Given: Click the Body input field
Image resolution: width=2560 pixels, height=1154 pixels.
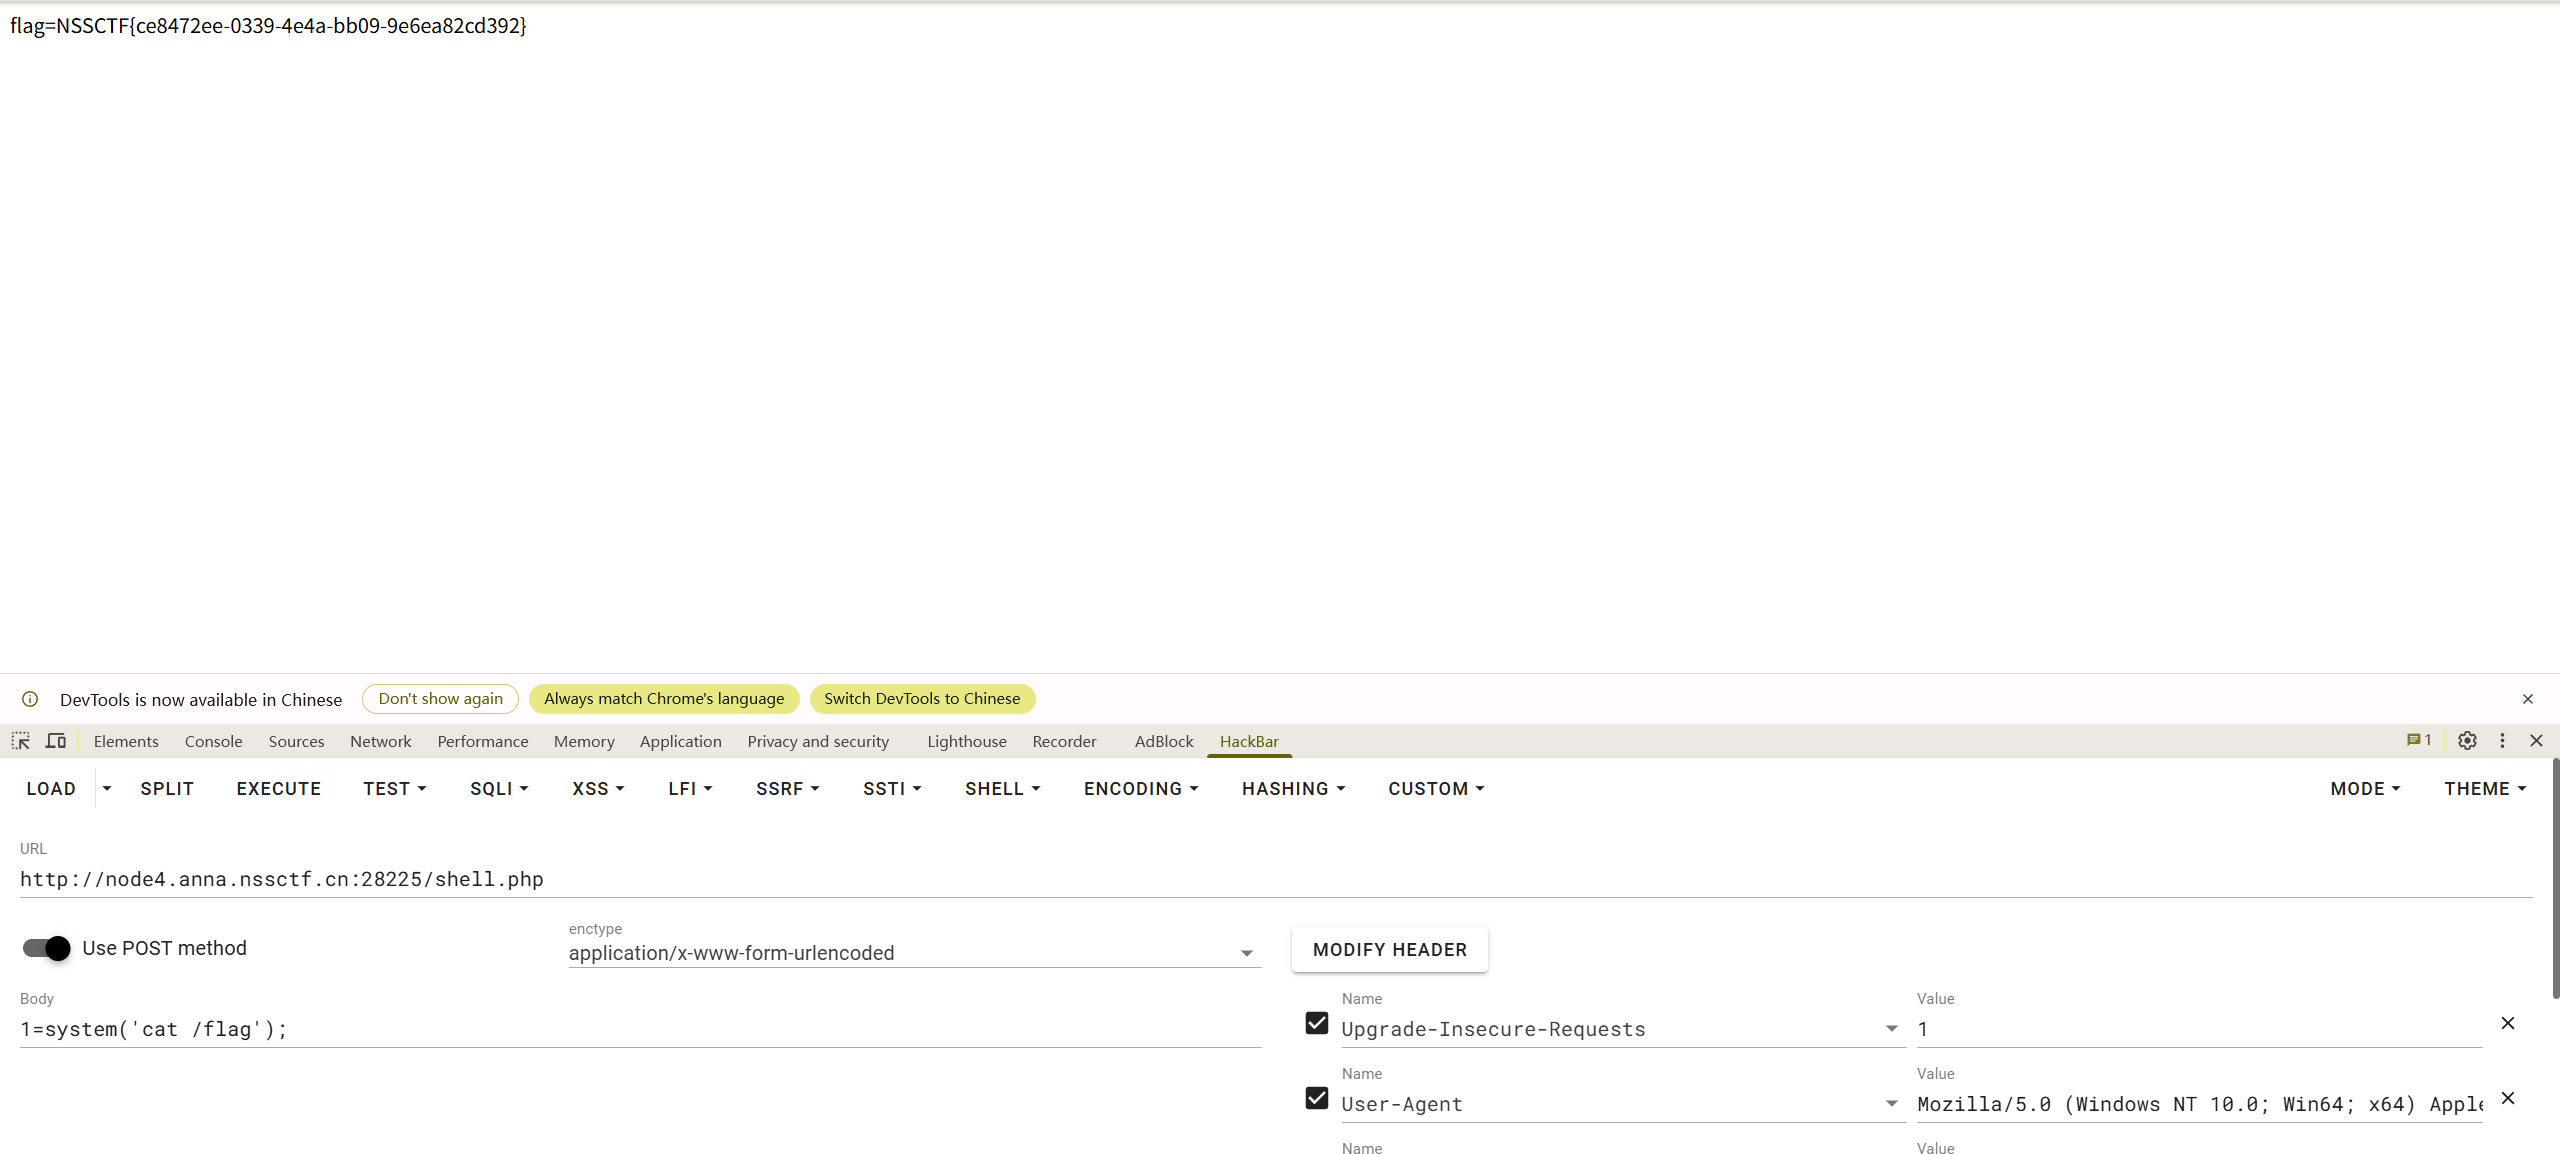Looking at the screenshot, I should [640, 1029].
